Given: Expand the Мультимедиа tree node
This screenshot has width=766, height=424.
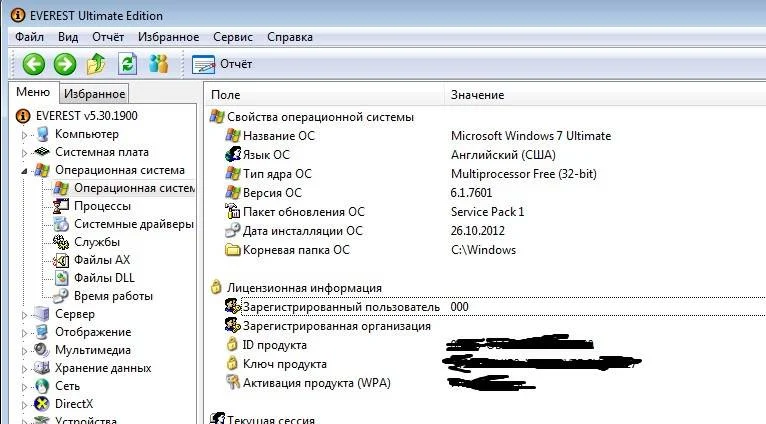Looking at the screenshot, I should [24, 351].
